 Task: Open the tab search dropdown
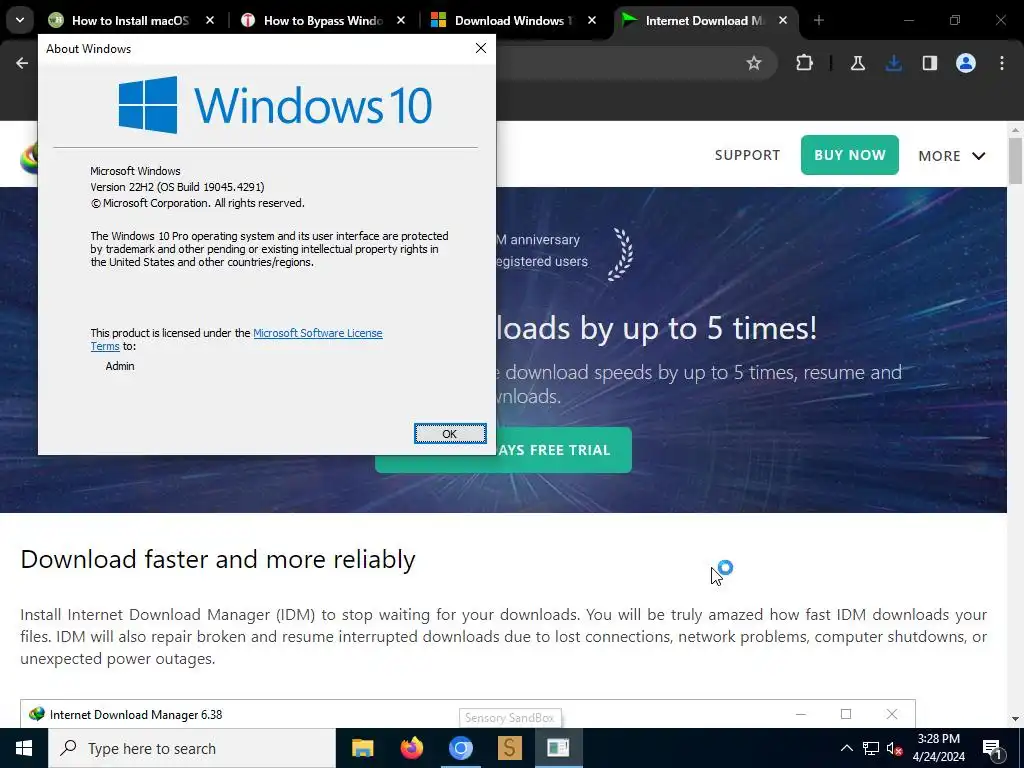tap(20, 20)
